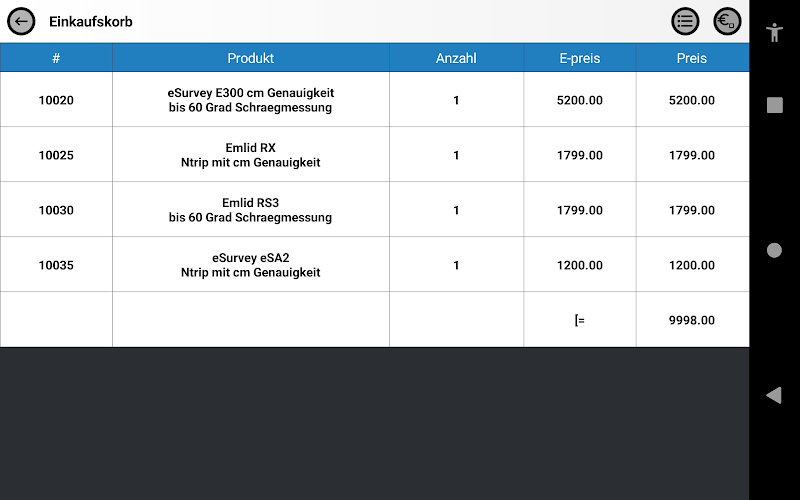Viewport: 800px width, 500px height.
Task: Click the Preis column header
Action: coord(692,58)
